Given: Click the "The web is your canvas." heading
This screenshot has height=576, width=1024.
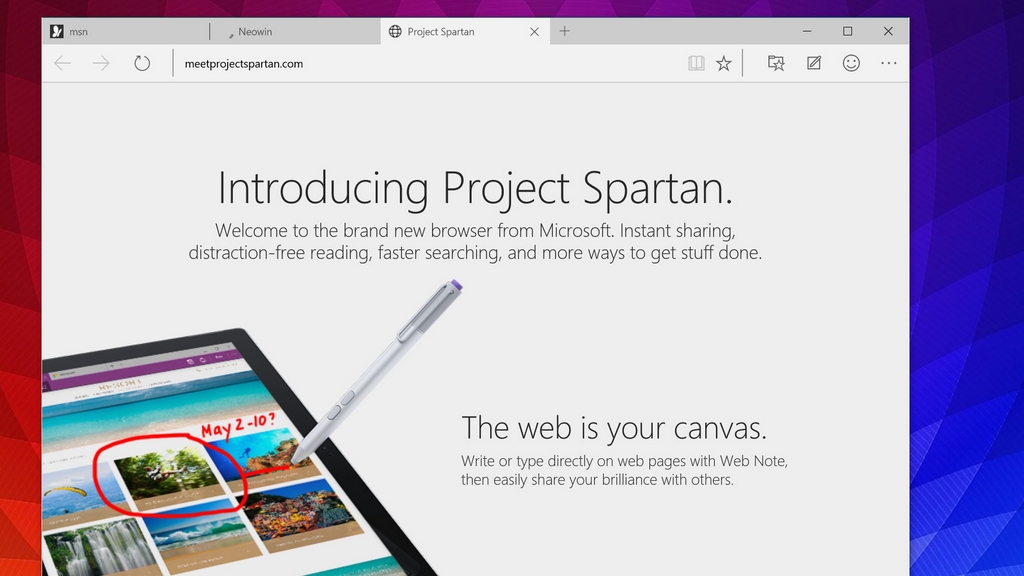Looking at the screenshot, I should [614, 428].
